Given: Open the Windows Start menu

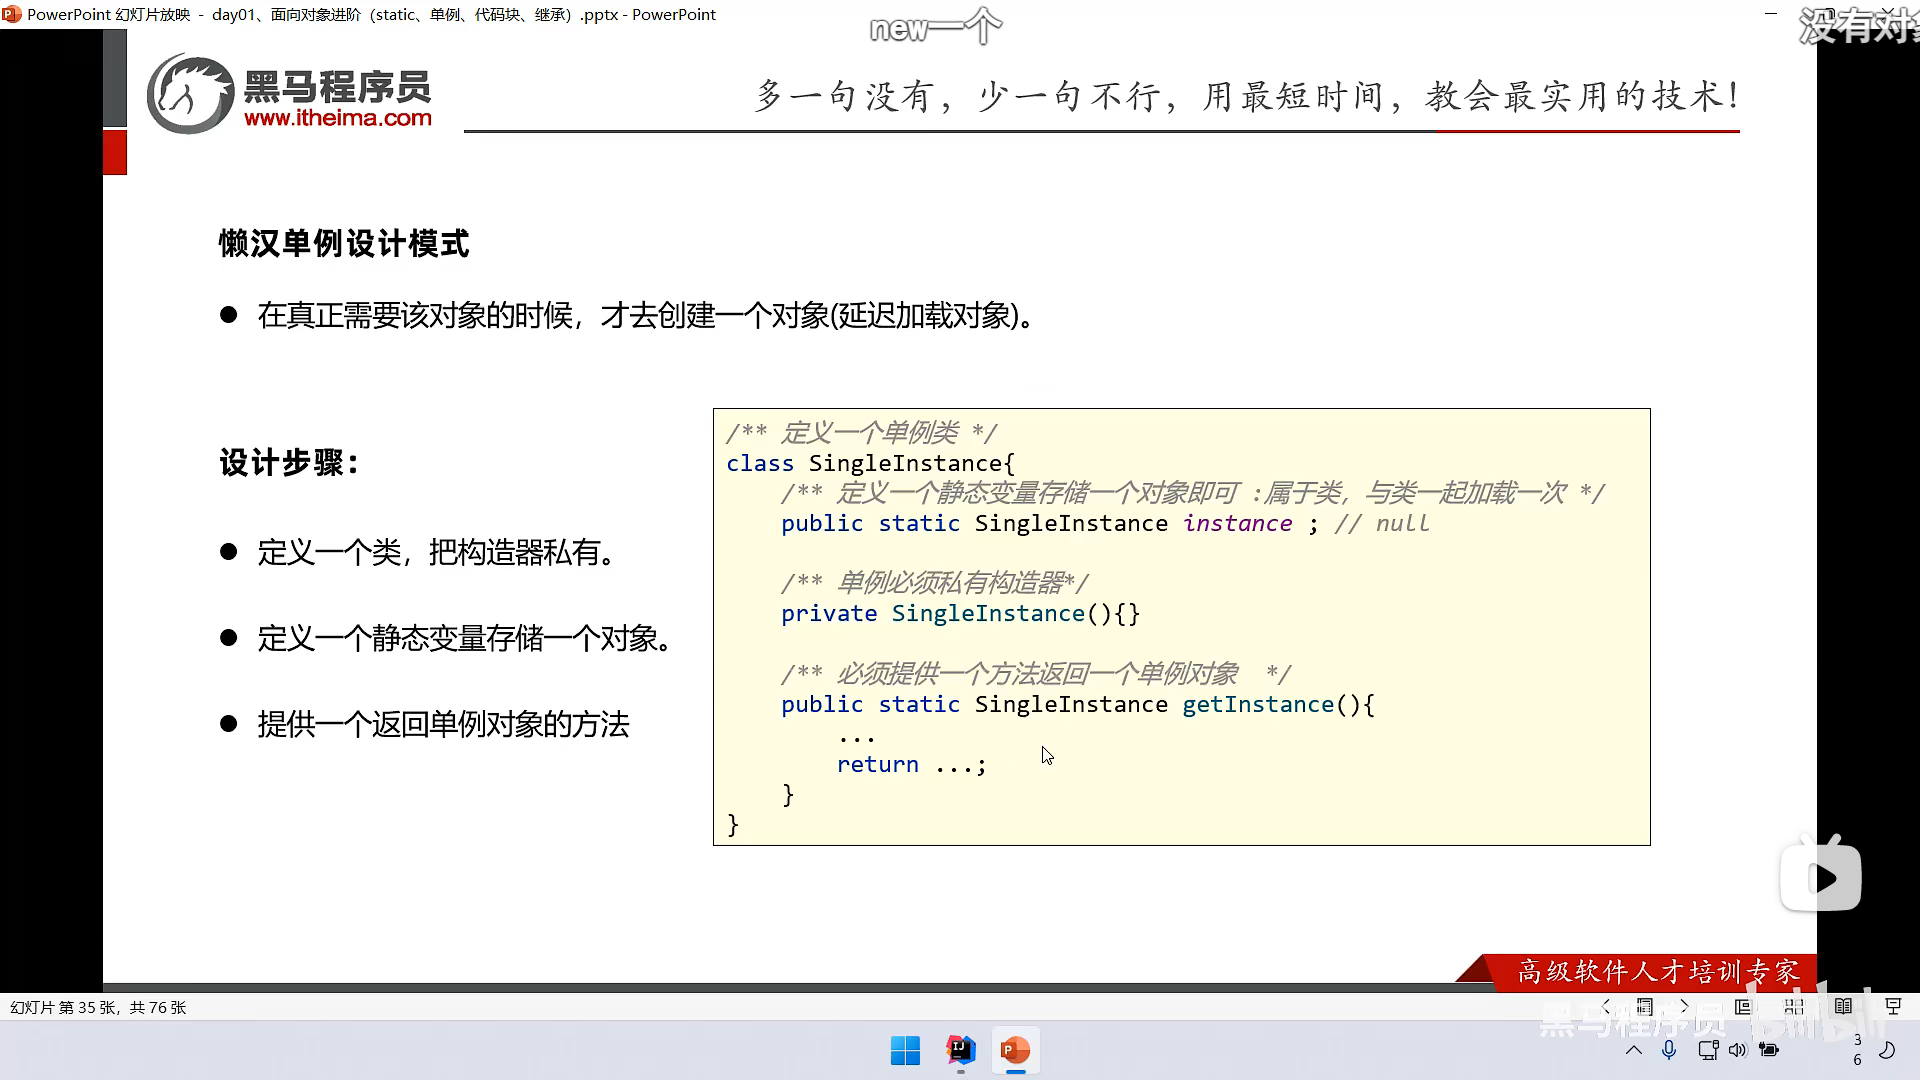Looking at the screenshot, I should coord(905,1051).
